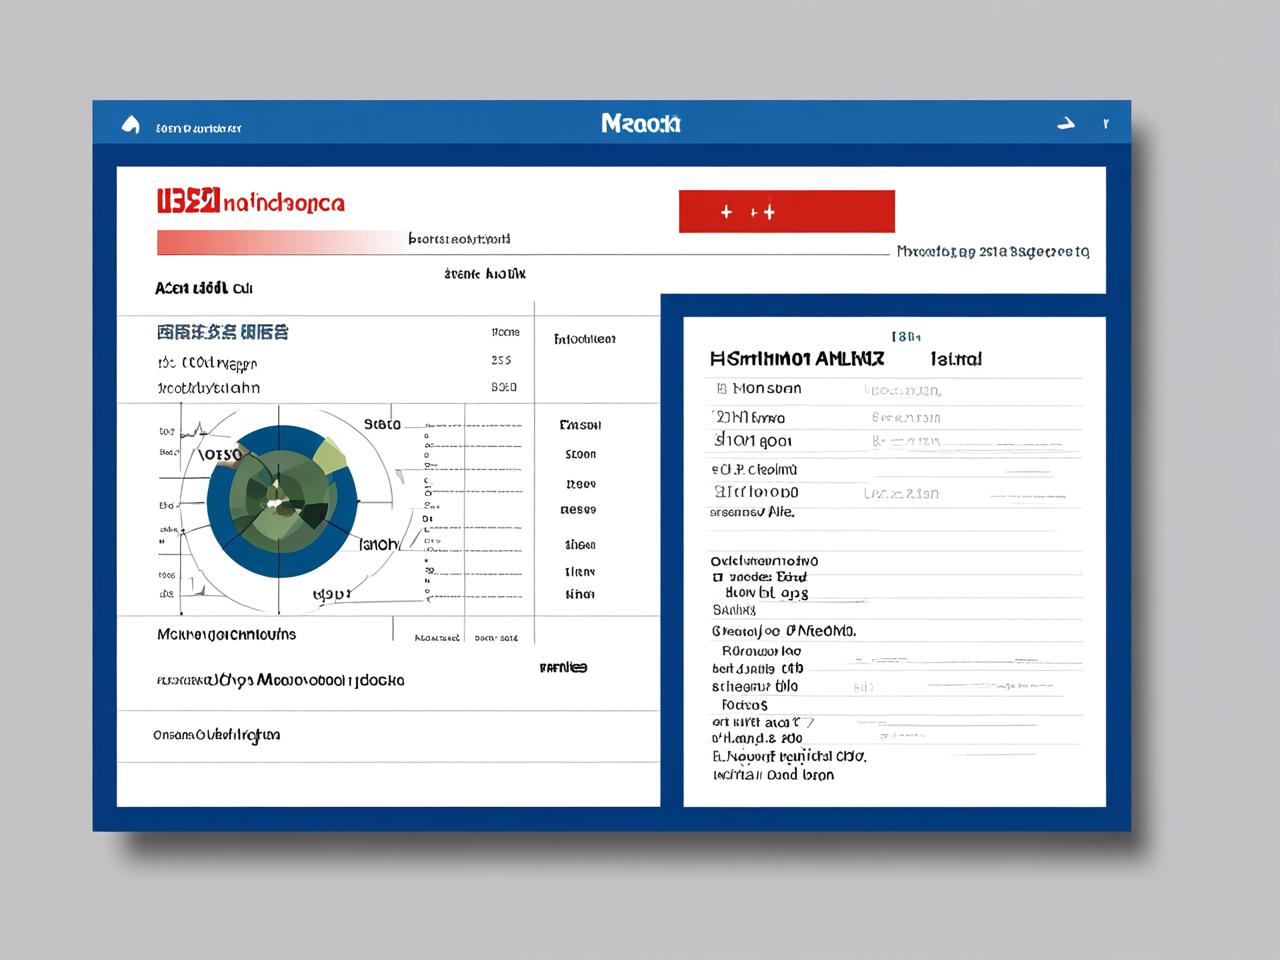Click the white leaf logo icon in title bar
This screenshot has width=1280, height=960.
(x=130, y=125)
